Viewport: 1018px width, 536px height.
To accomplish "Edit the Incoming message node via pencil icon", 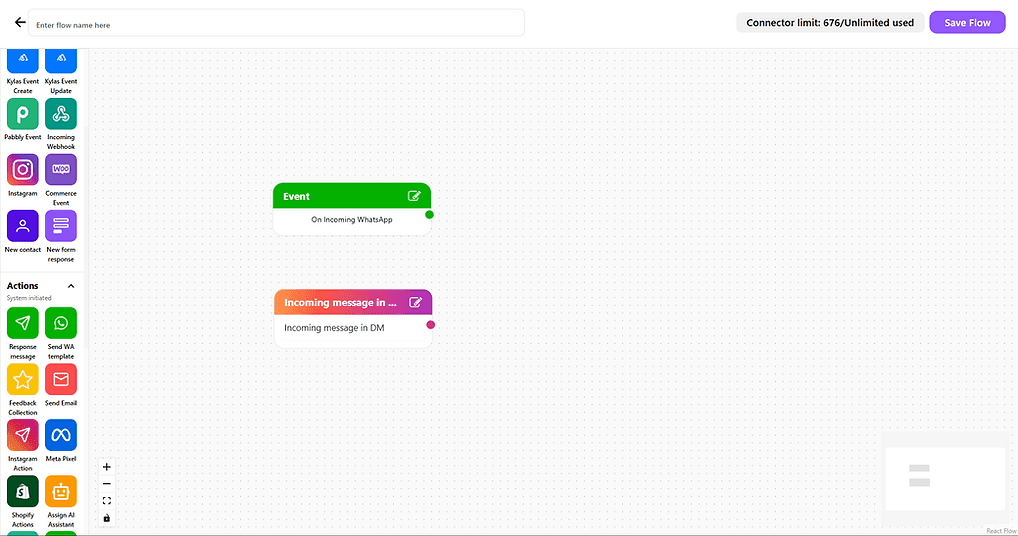I will point(416,302).
